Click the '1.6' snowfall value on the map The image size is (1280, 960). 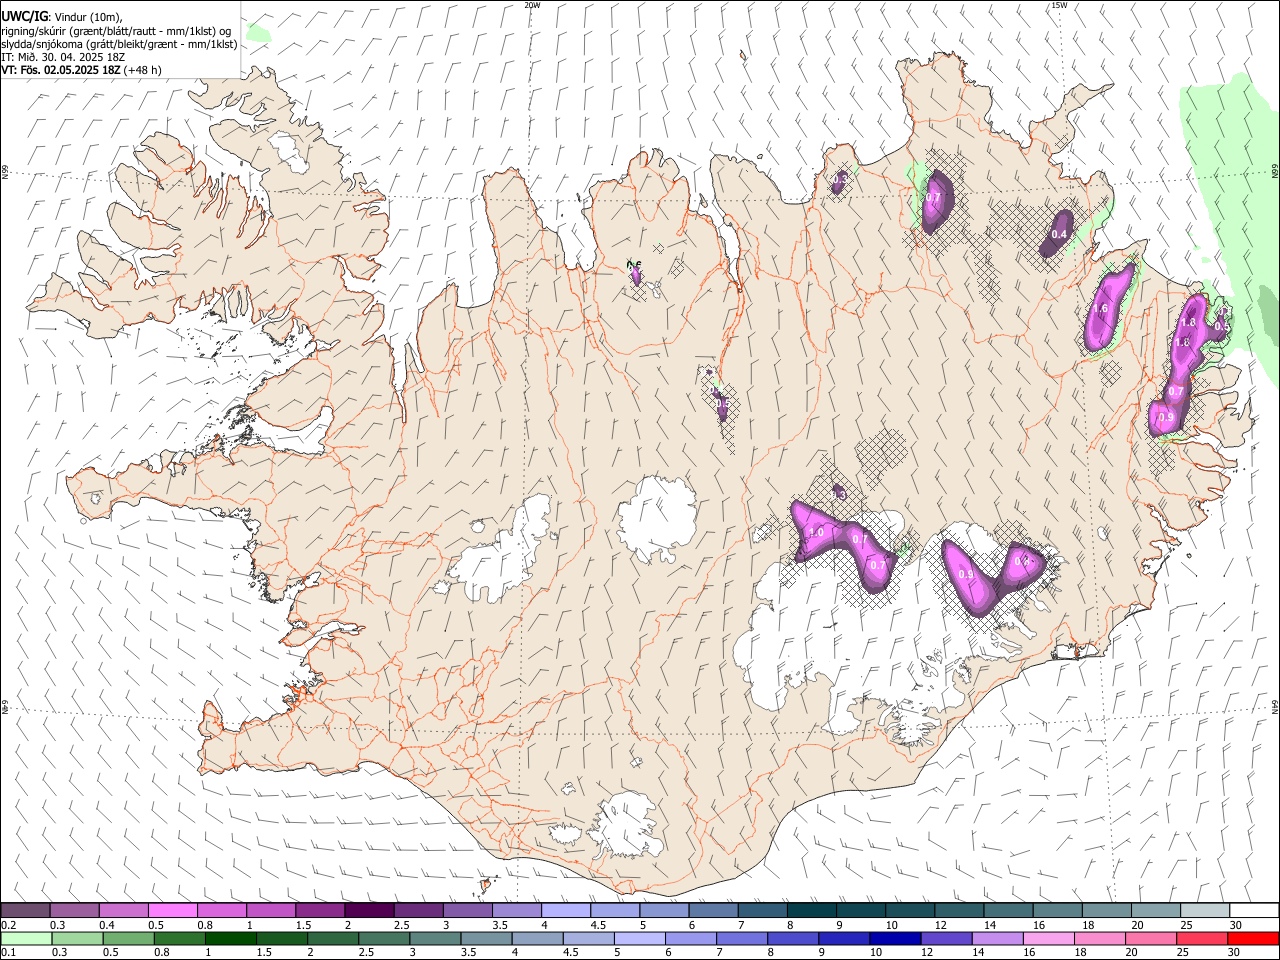1101,309
